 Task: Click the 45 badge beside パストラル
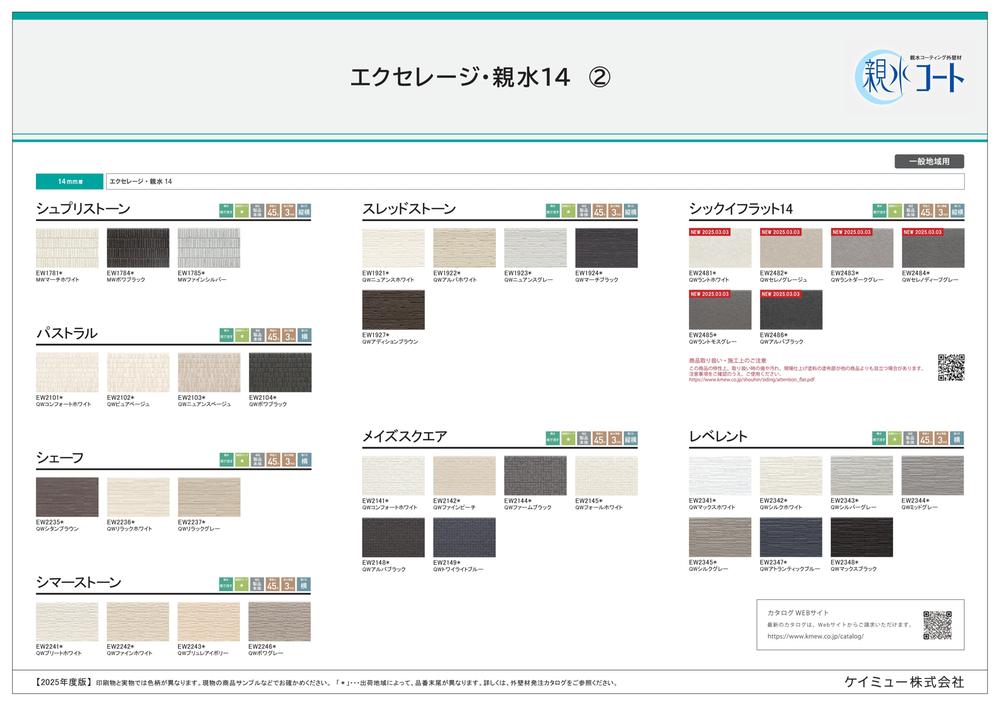tap(274, 335)
